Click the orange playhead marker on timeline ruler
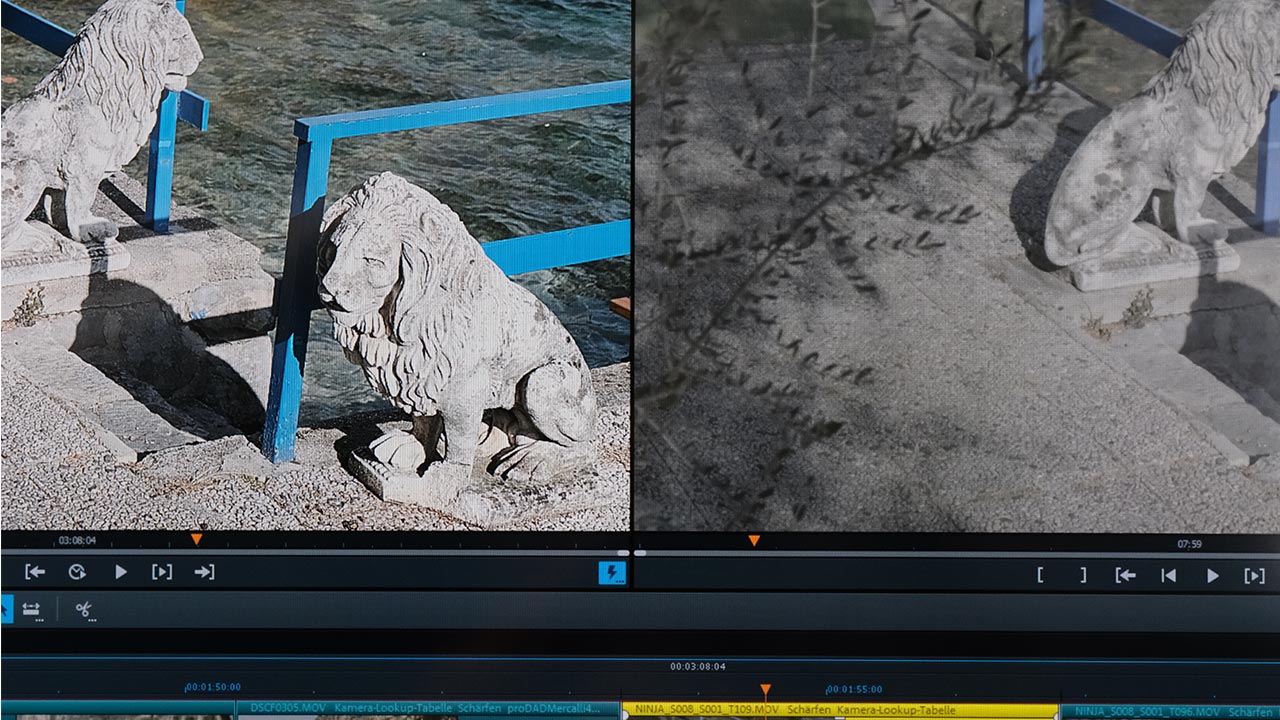Screen dimensions: 1280x720 pyautogui.click(x=765, y=690)
